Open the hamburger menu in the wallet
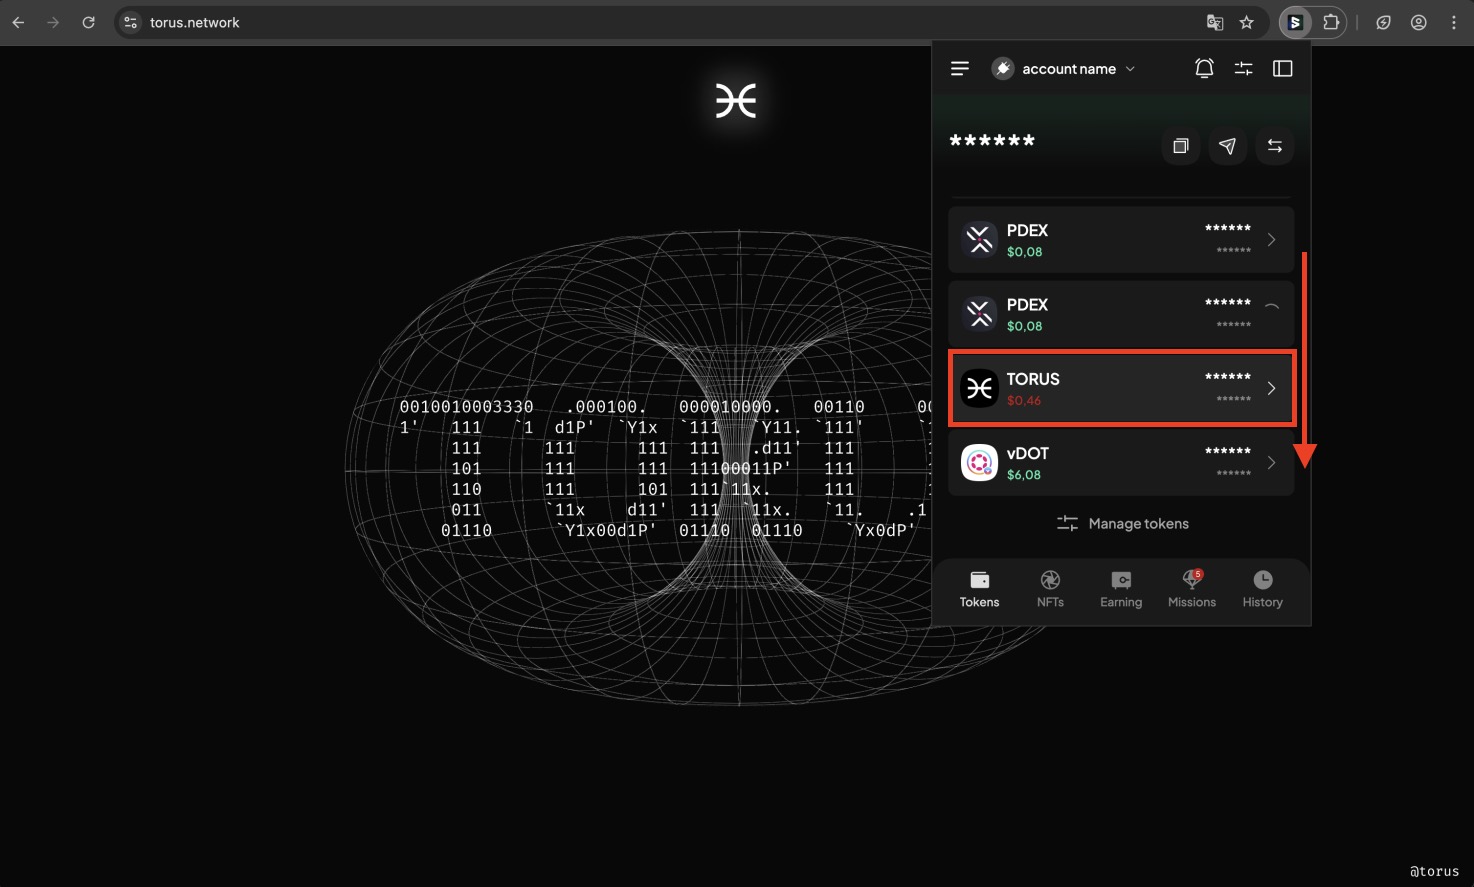 tap(959, 68)
